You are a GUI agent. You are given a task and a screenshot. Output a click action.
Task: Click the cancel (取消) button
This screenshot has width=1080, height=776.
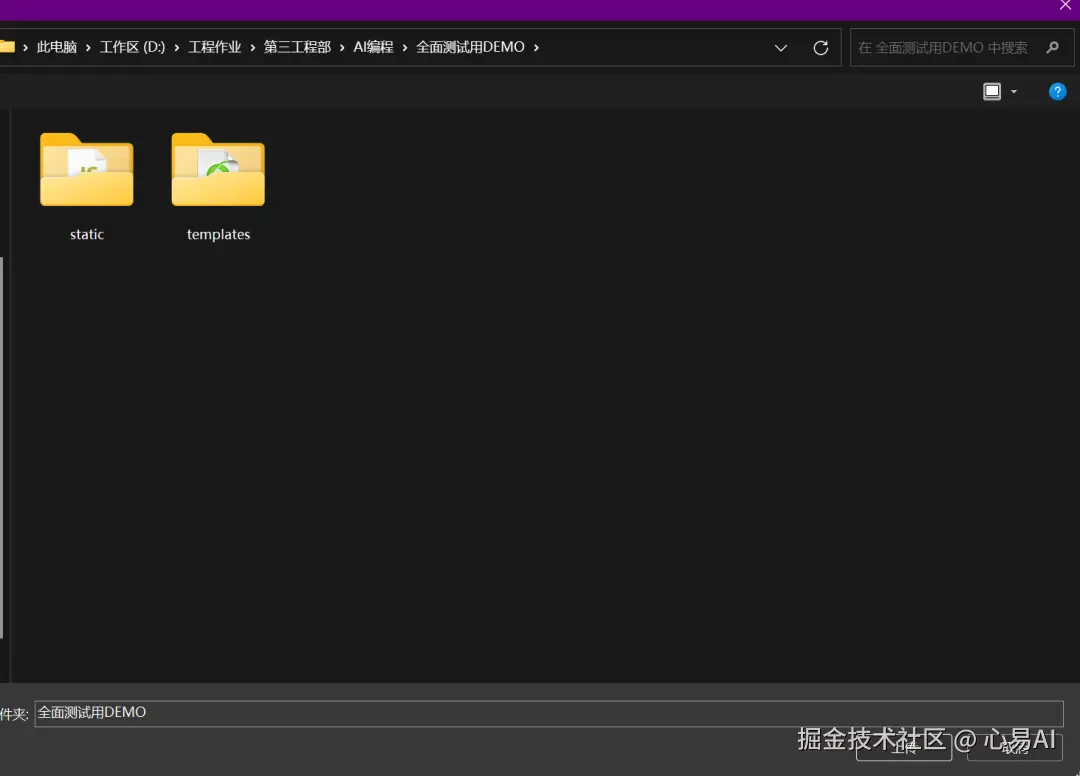coord(1015,747)
